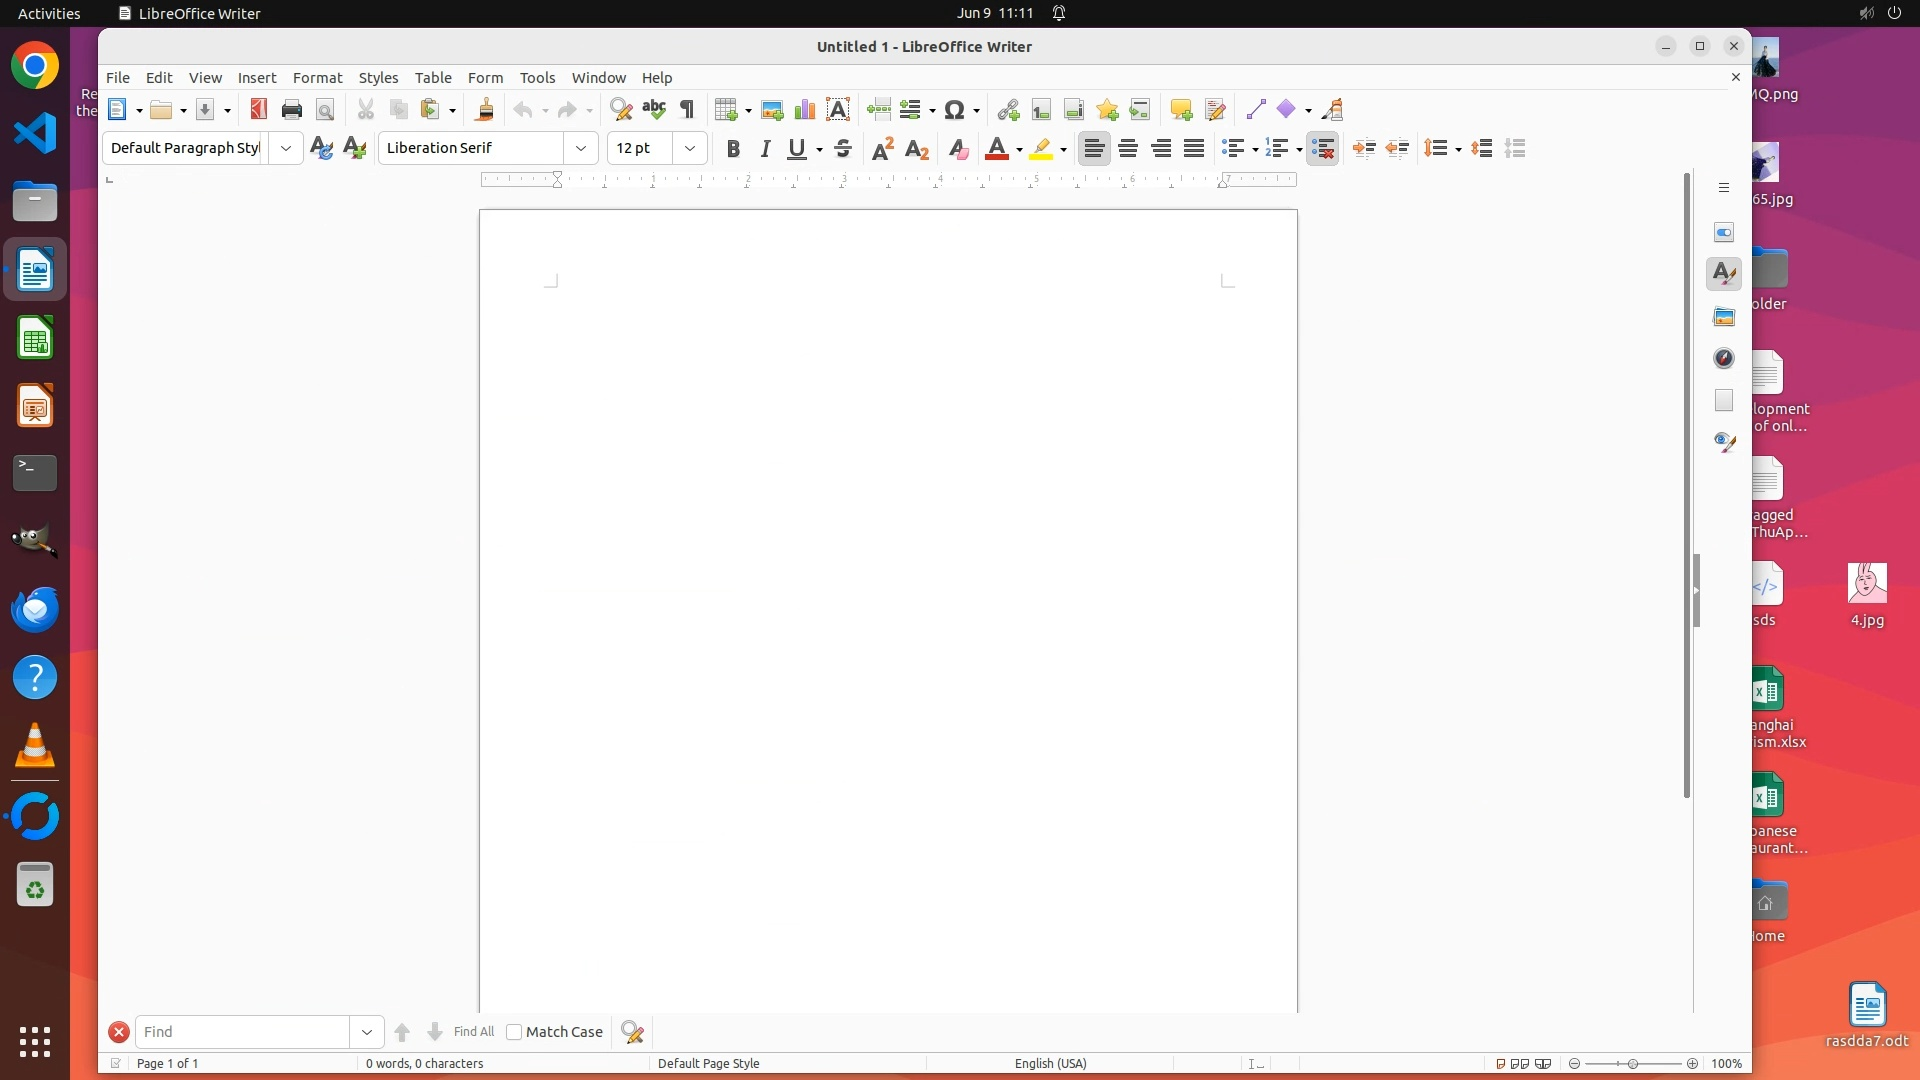Click the Strikethrough formatting icon
Image resolution: width=1920 pixels, height=1080 pixels.
pos(843,149)
